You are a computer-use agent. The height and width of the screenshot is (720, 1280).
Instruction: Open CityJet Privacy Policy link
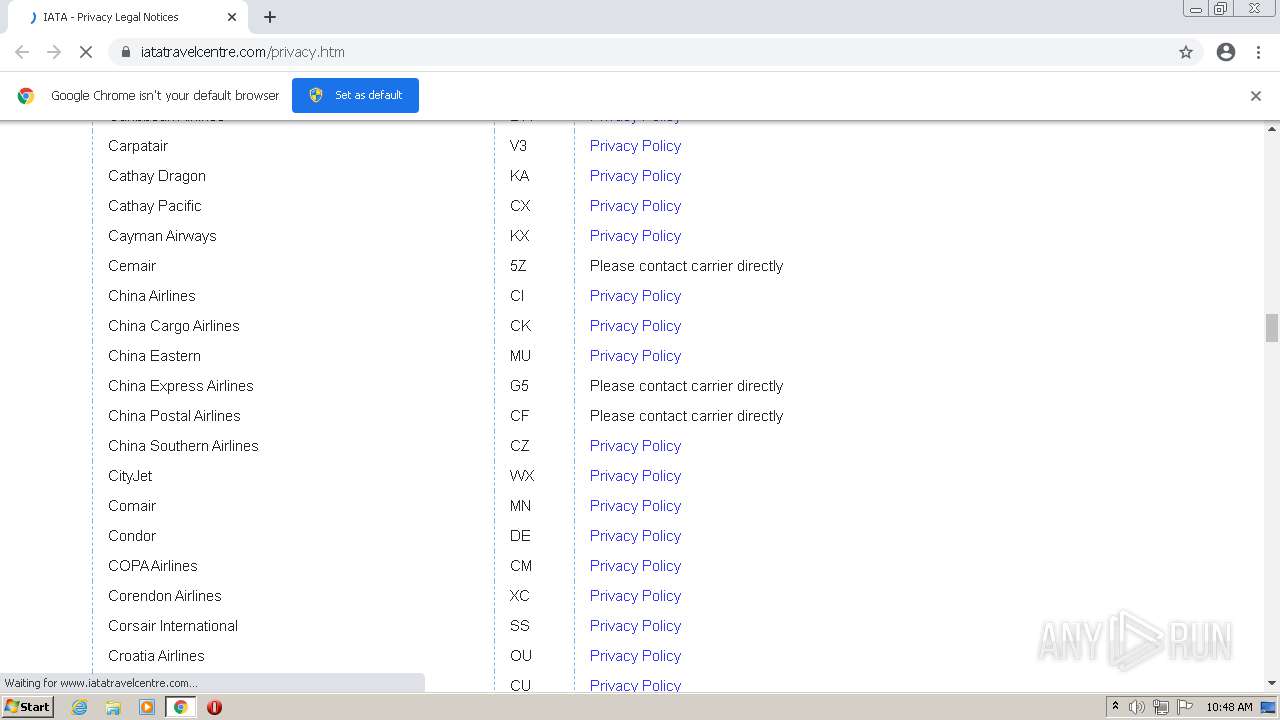point(635,476)
